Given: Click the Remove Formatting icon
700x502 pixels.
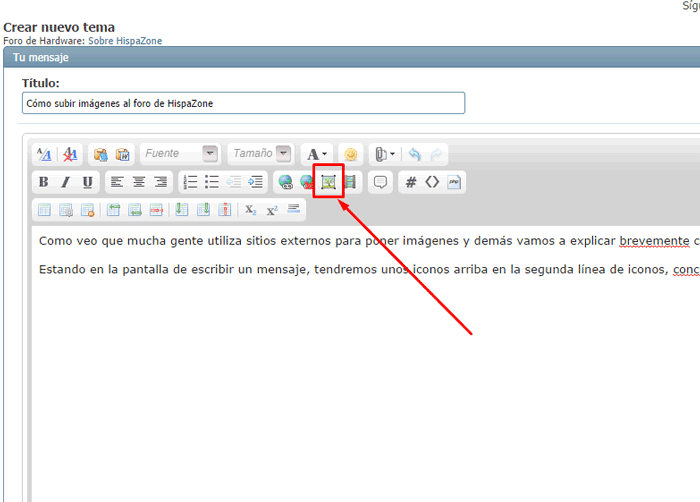Looking at the screenshot, I should 69,154.
